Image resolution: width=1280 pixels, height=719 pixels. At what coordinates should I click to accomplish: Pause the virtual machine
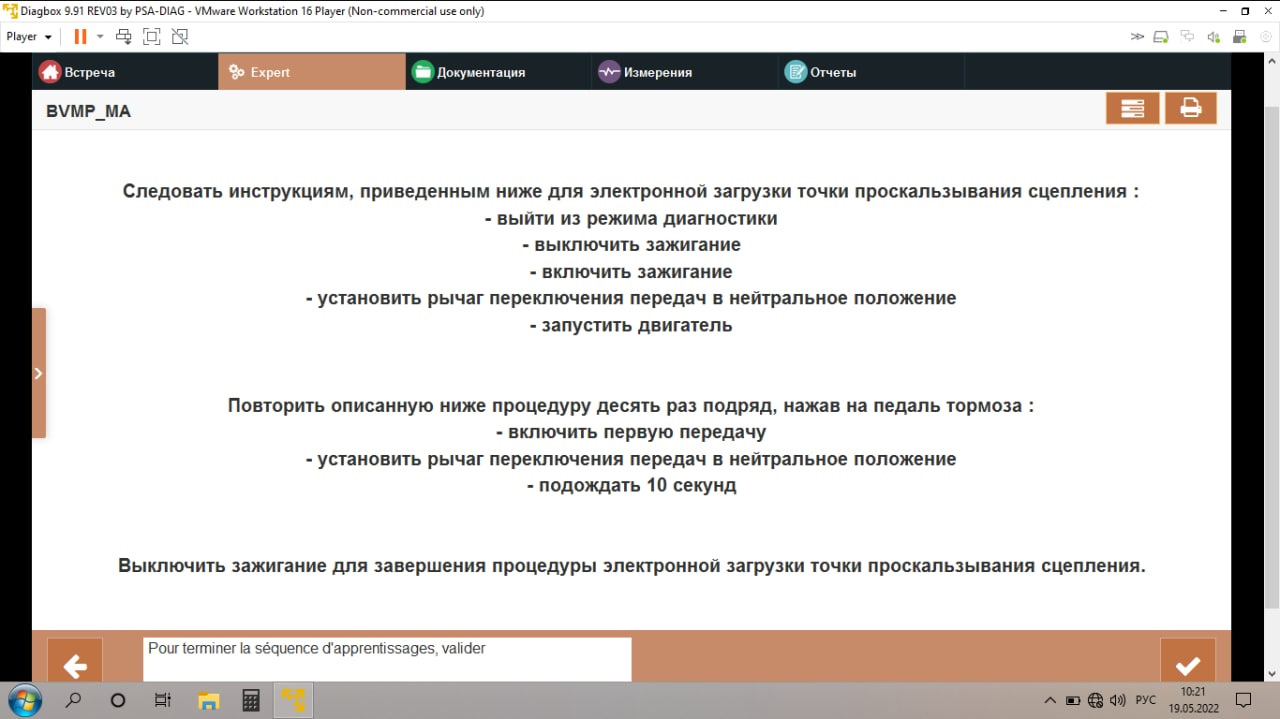point(80,36)
